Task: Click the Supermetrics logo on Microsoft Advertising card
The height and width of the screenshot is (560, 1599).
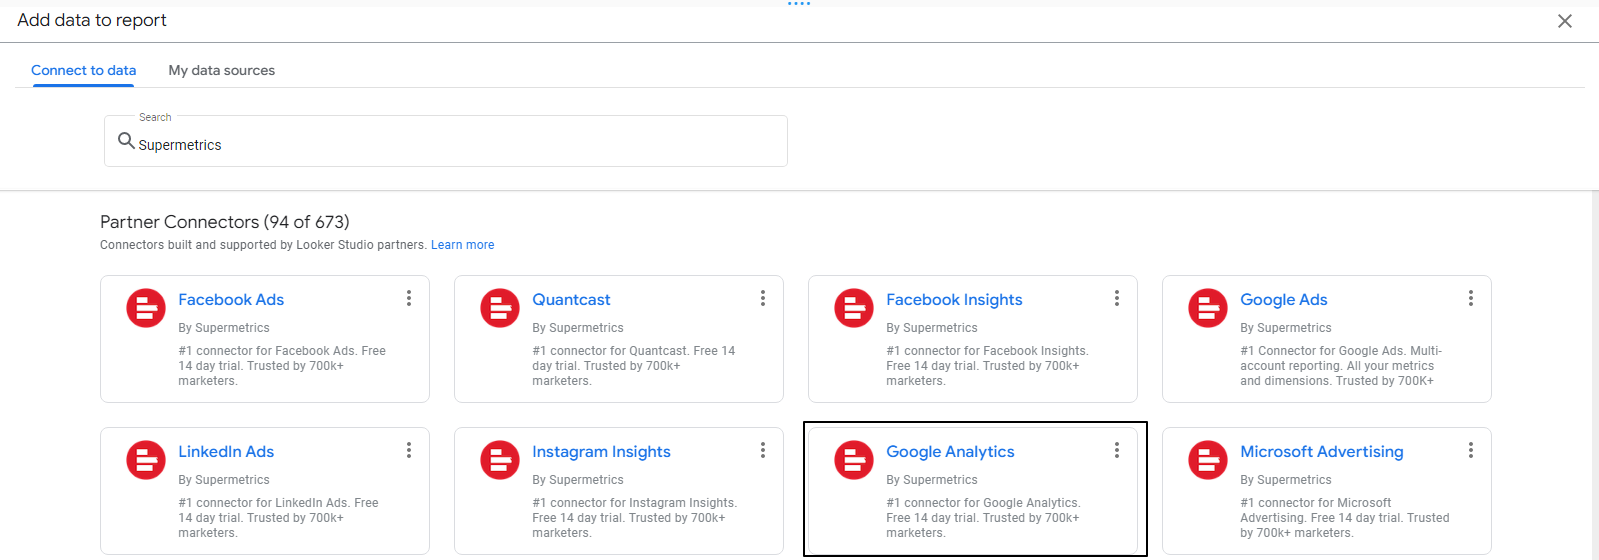Action: tap(1208, 460)
